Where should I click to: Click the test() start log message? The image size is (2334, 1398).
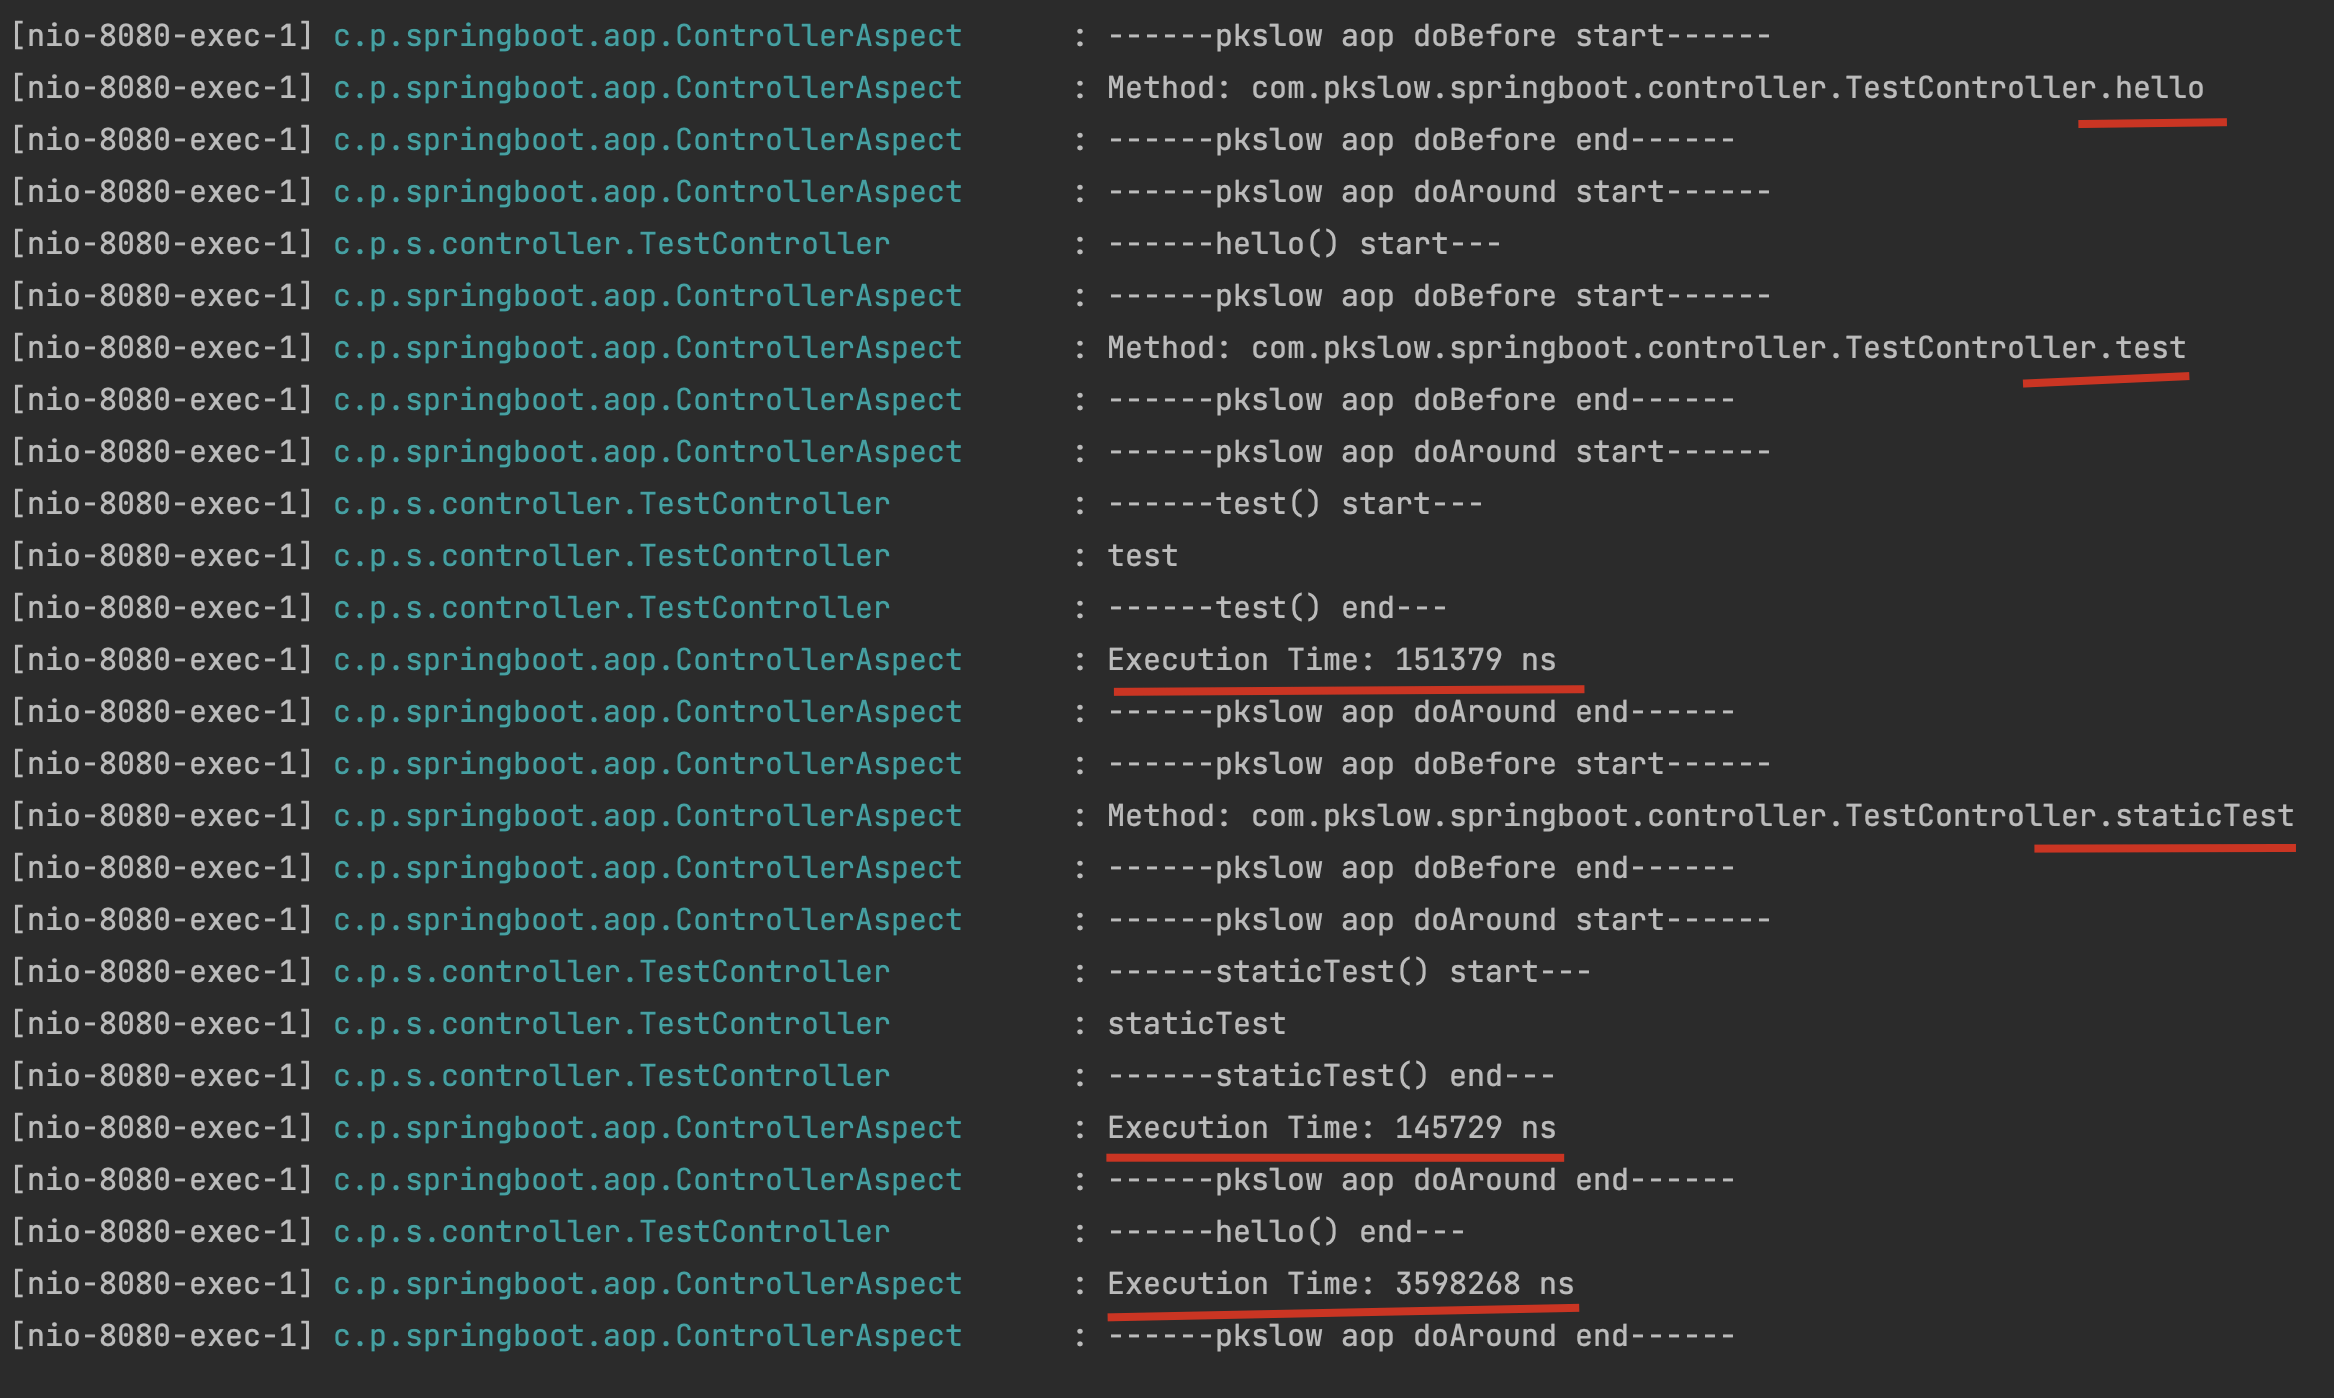(1295, 504)
